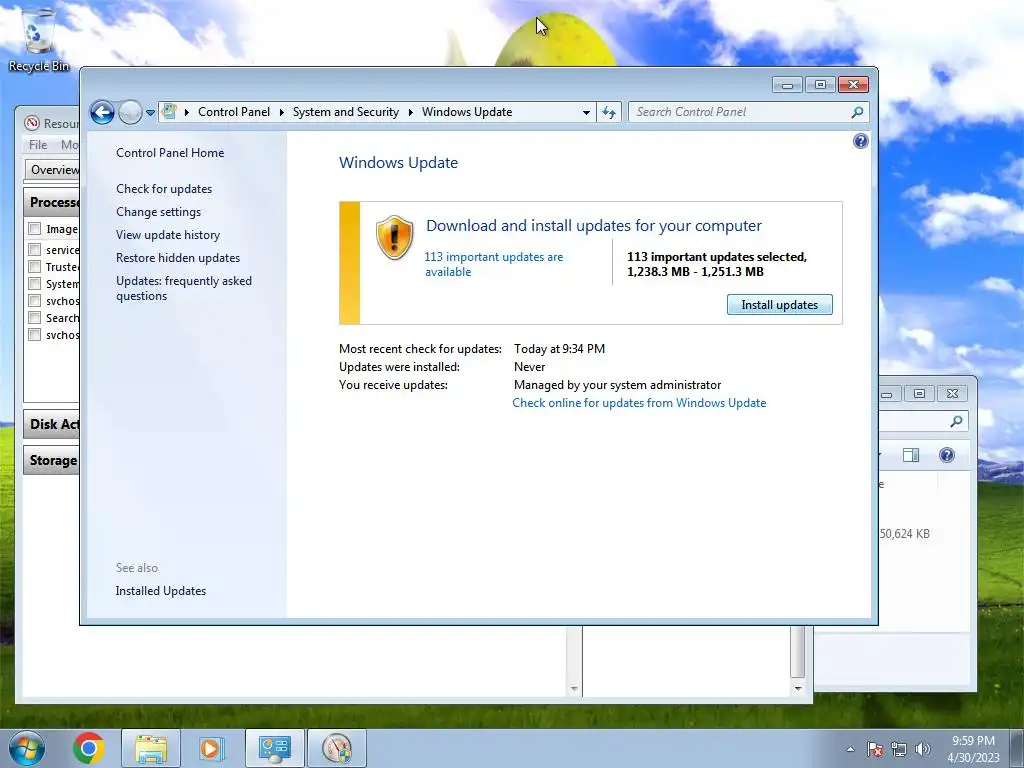Toggle the preview pane icon in Explorer window

(910, 455)
